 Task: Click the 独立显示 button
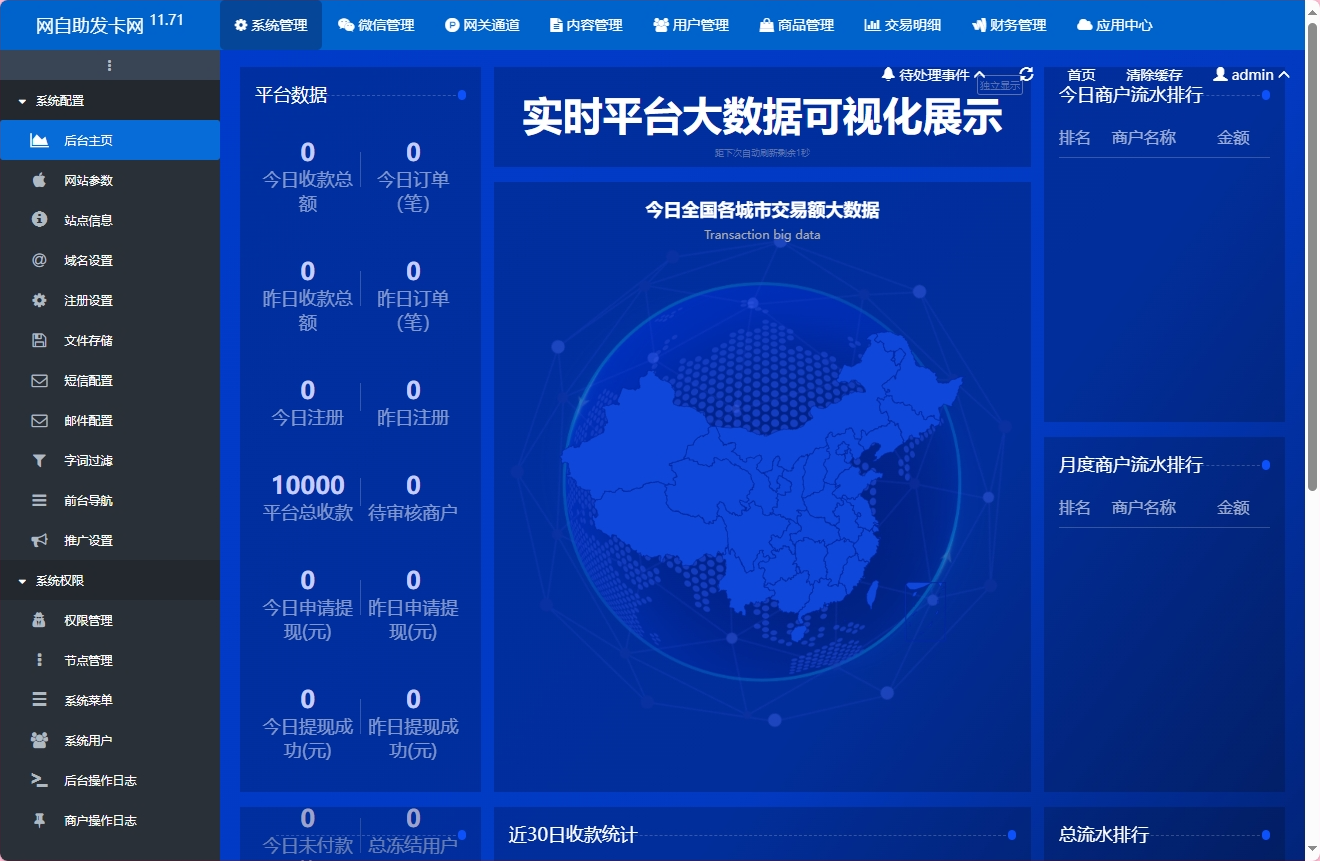click(1000, 86)
